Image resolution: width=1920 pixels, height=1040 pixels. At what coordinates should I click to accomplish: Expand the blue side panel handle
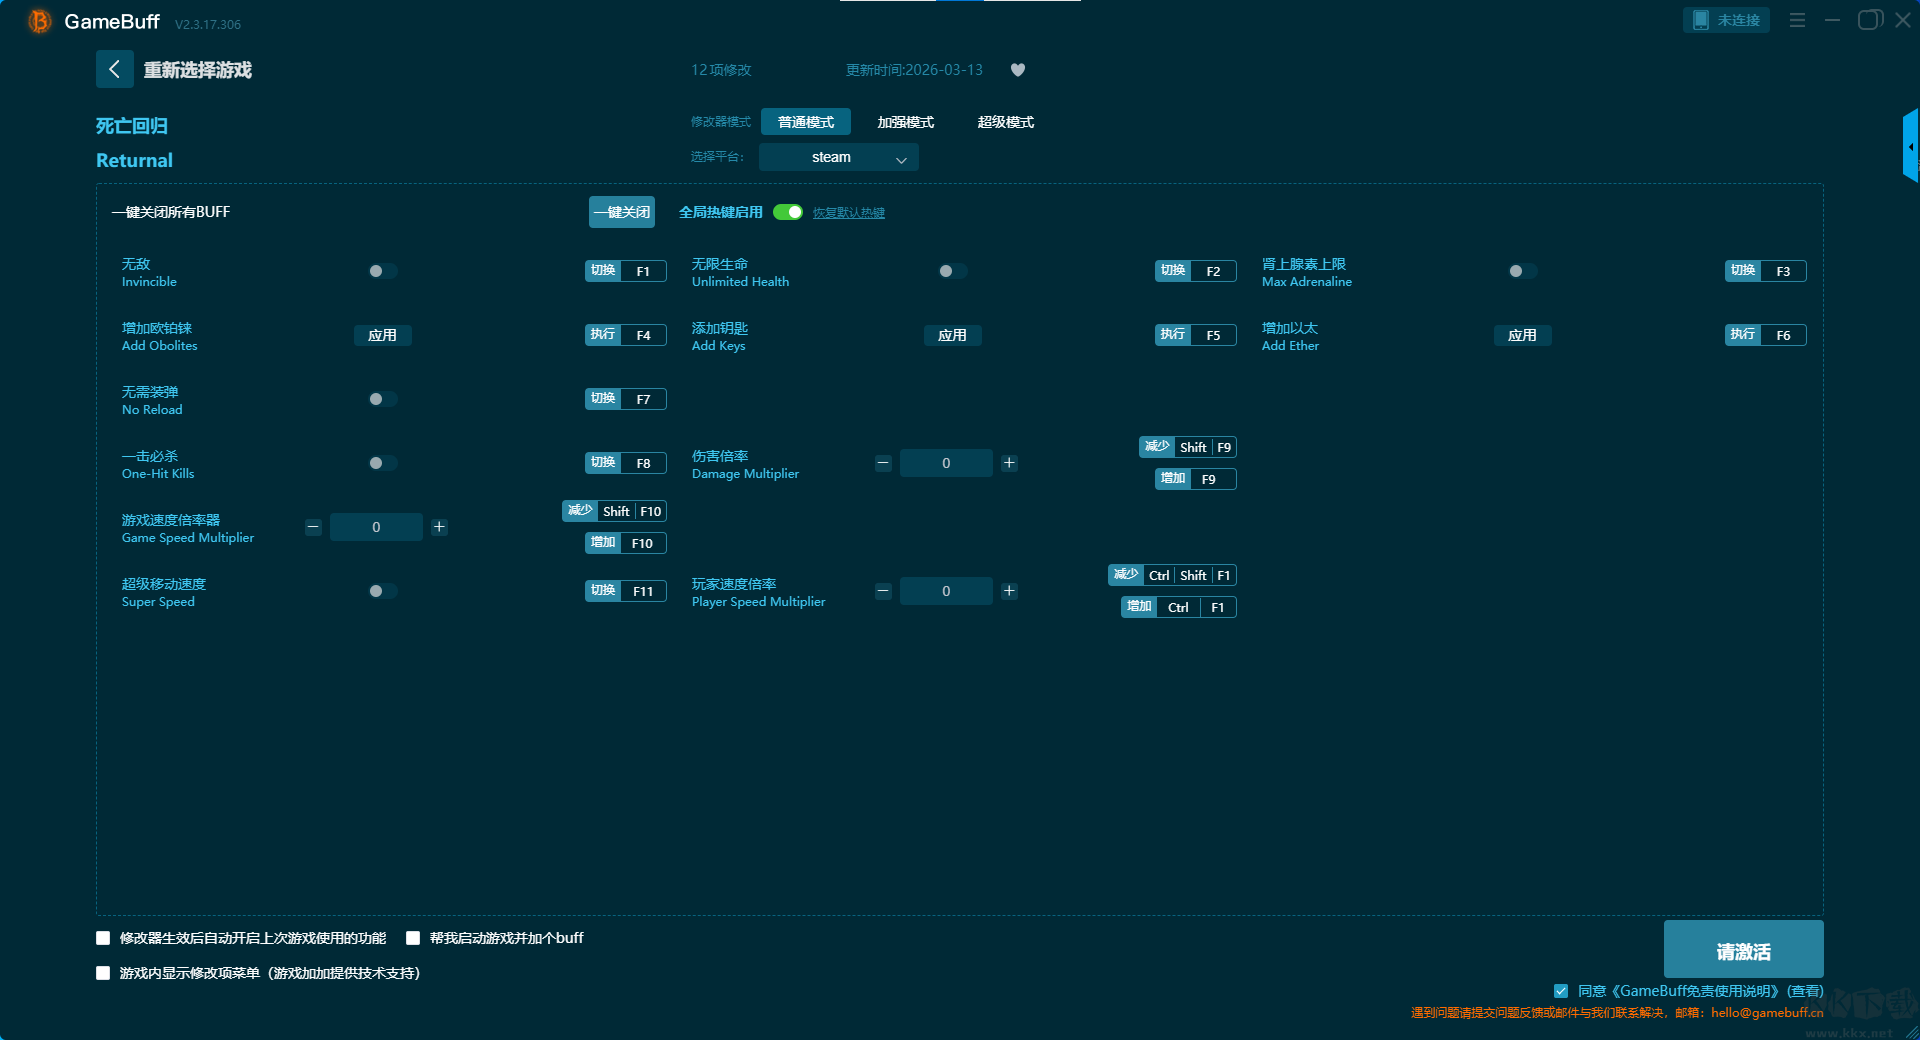pyautogui.click(x=1910, y=147)
